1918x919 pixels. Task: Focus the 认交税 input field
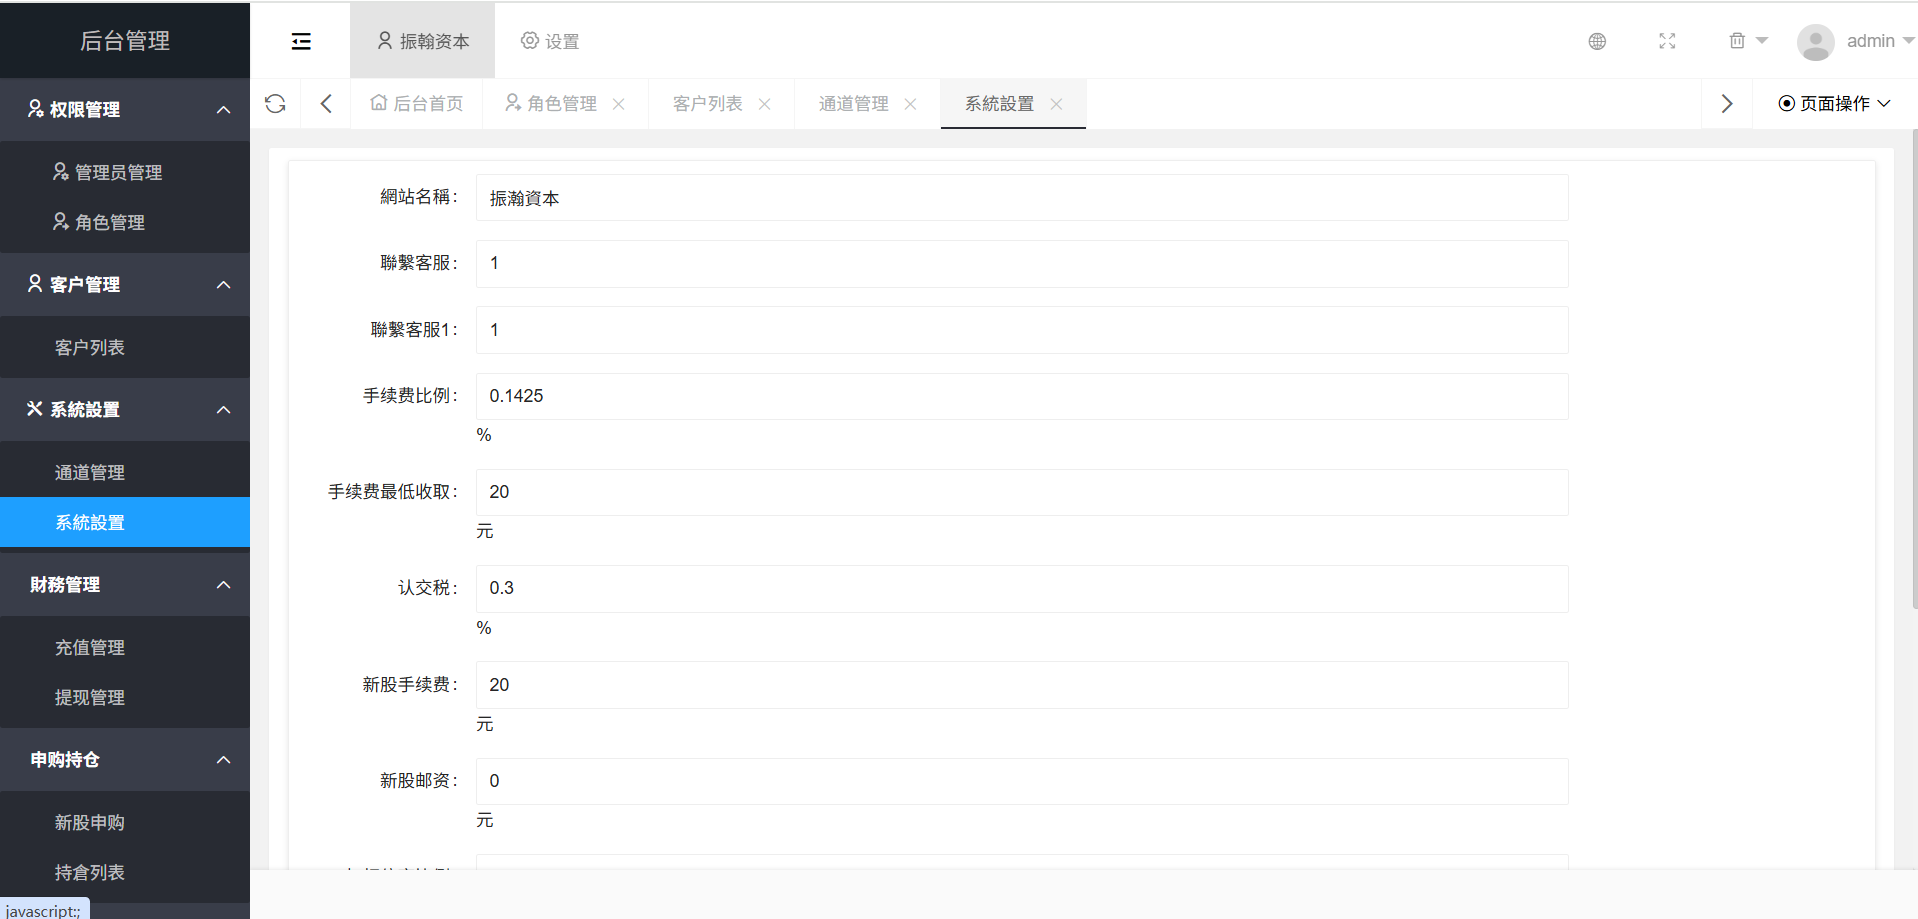1022,589
